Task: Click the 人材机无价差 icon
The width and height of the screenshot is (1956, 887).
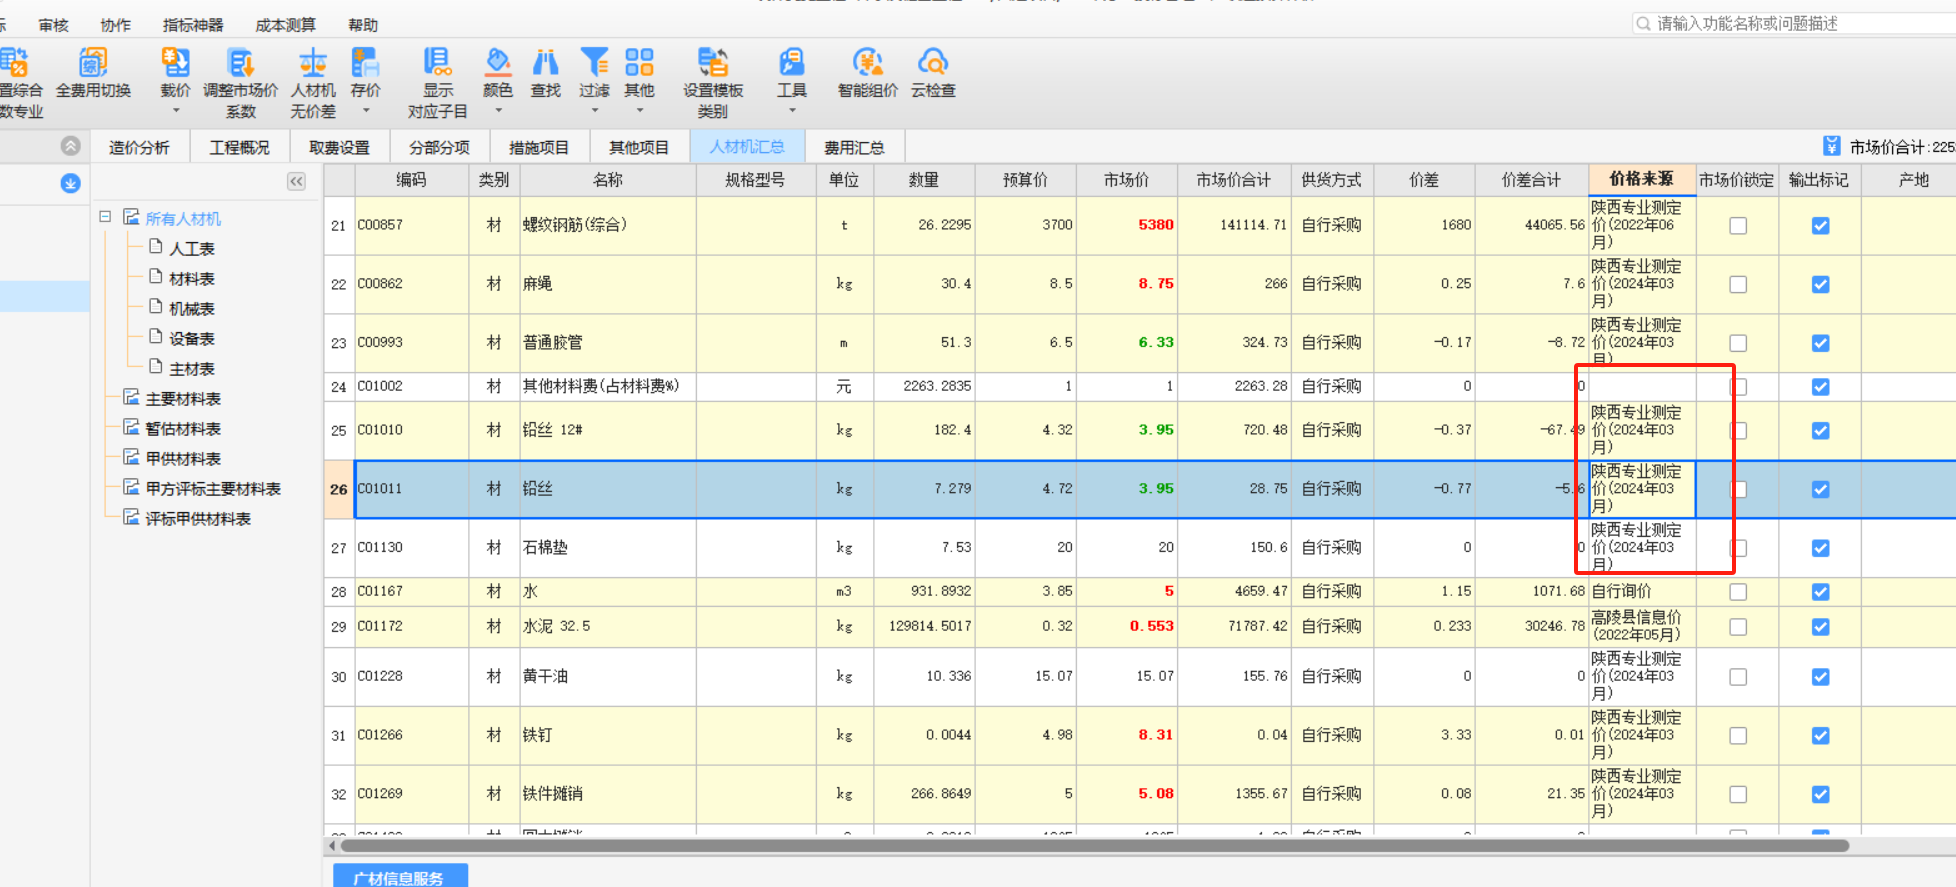Action: [x=313, y=63]
